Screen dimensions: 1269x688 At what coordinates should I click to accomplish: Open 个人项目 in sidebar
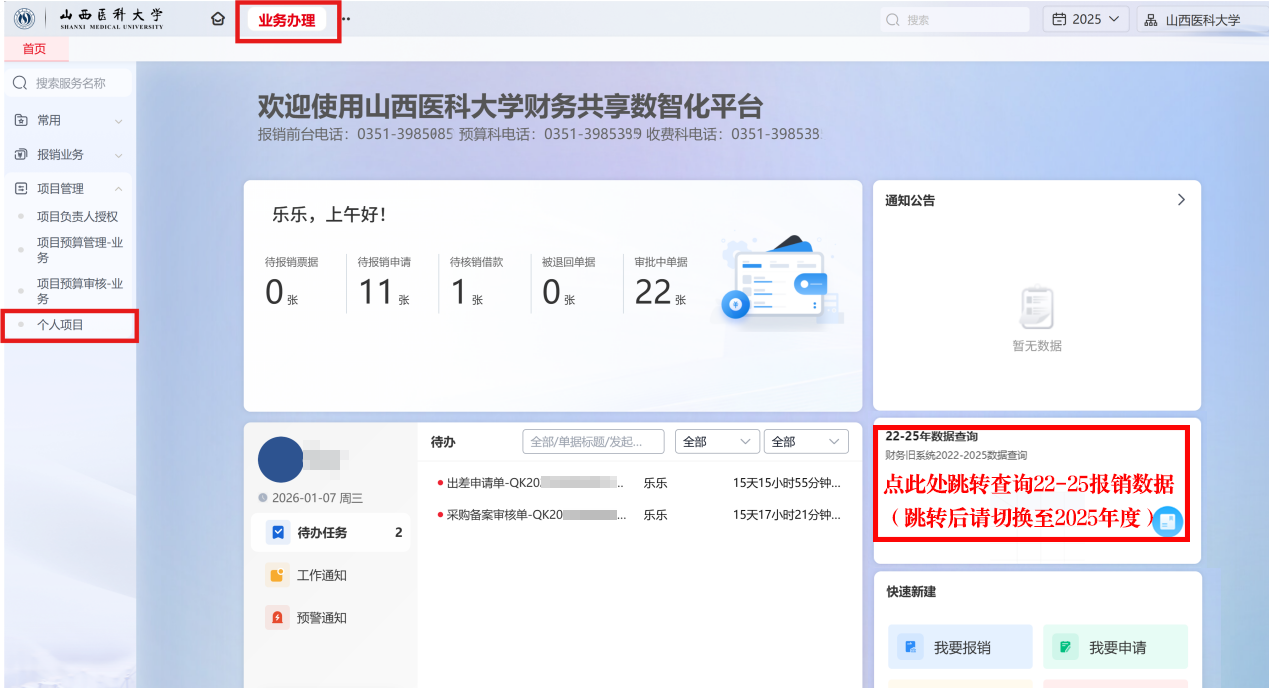coord(61,325)
